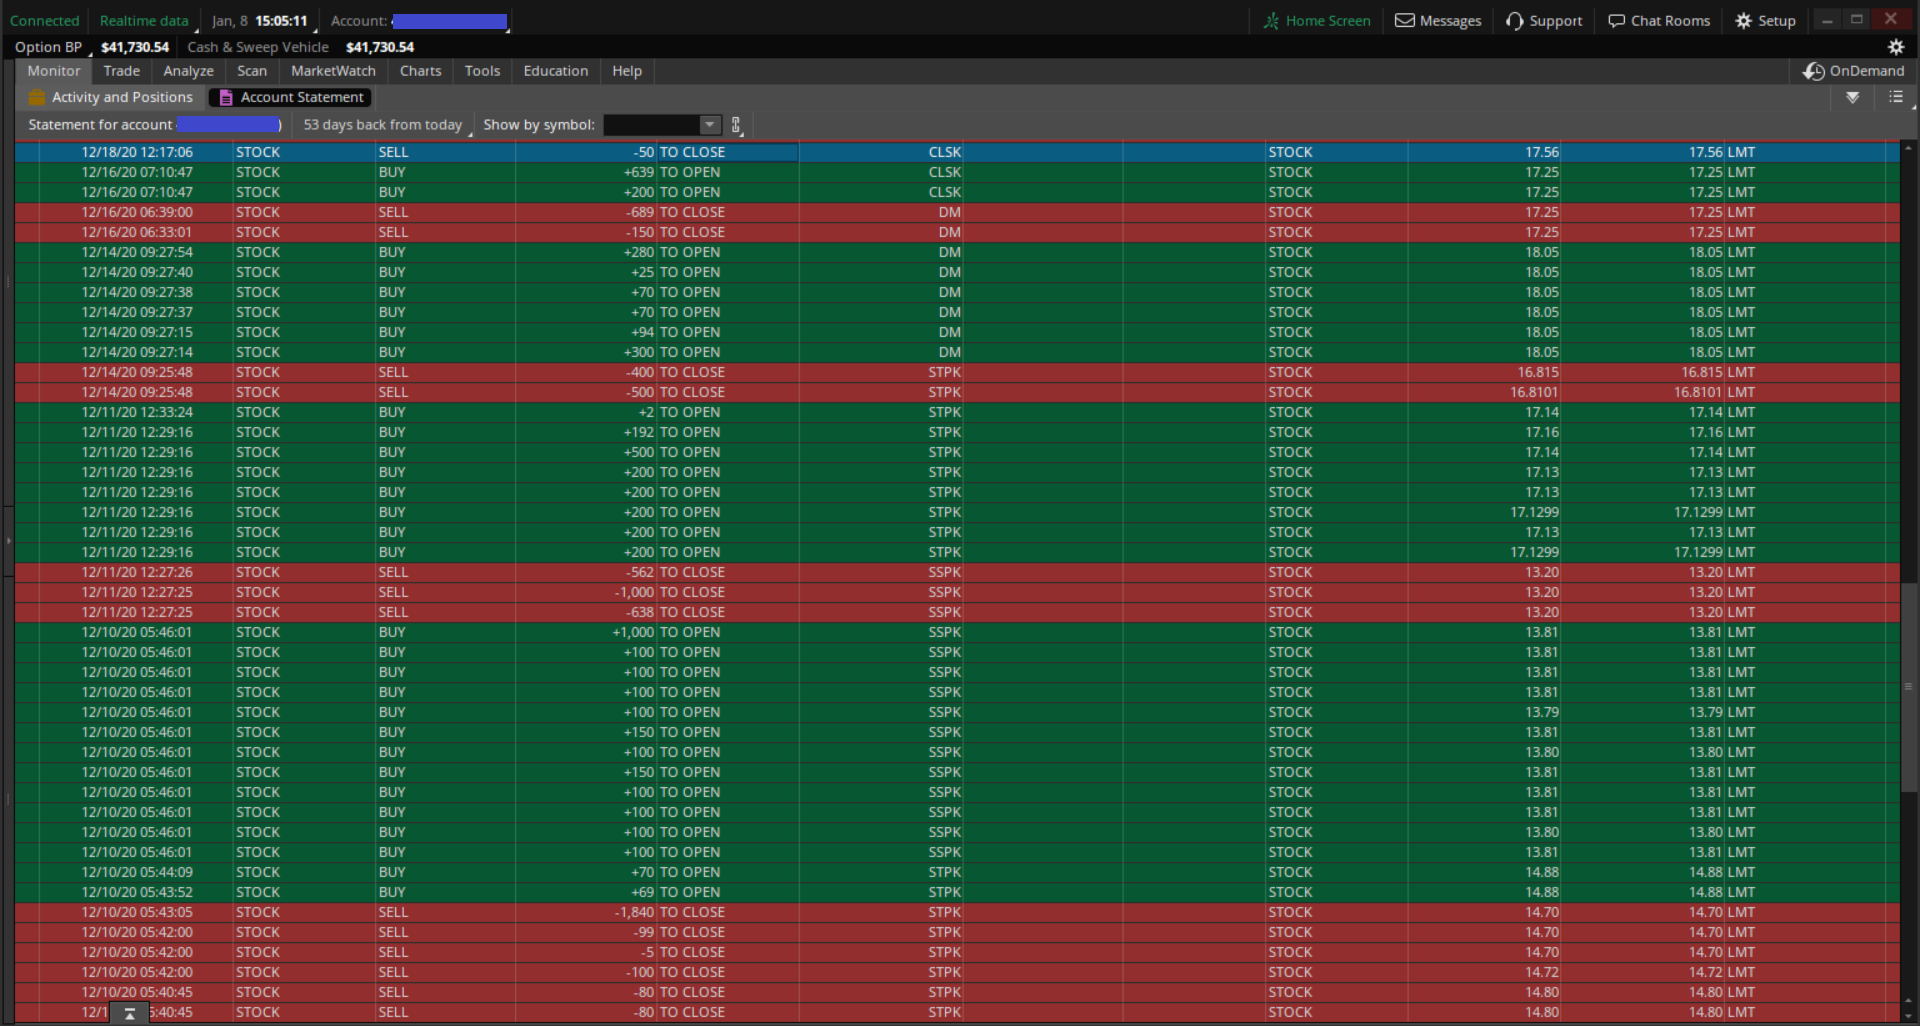
Task: Click the '17.16 LMT' order price
Action: [x=1722, y=432]
